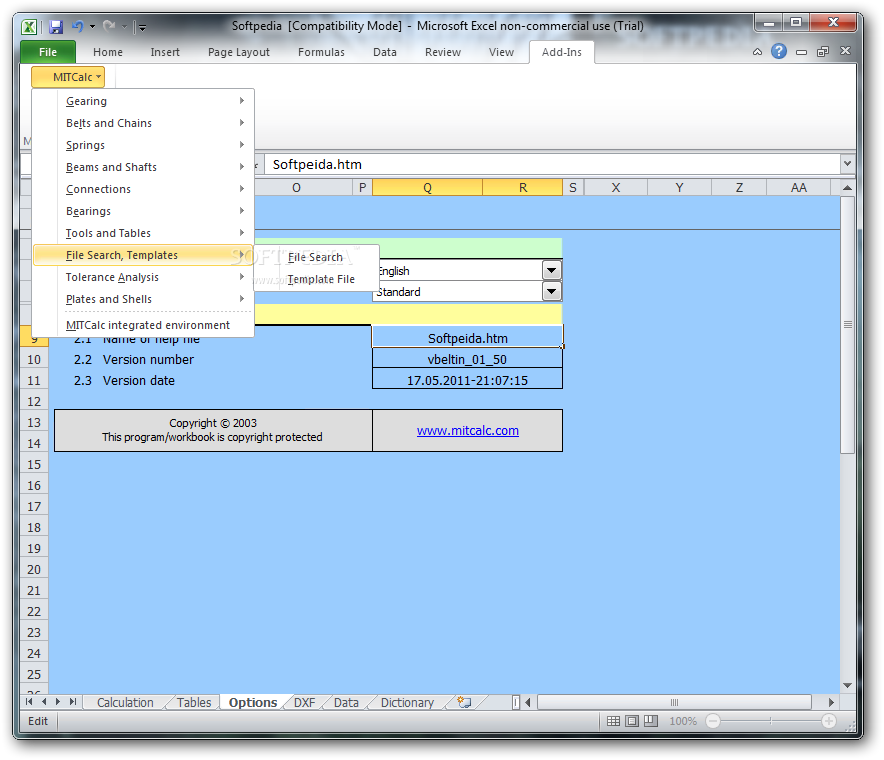
Task: Switch to the Review ribbon tab
Action: [443, 52]
